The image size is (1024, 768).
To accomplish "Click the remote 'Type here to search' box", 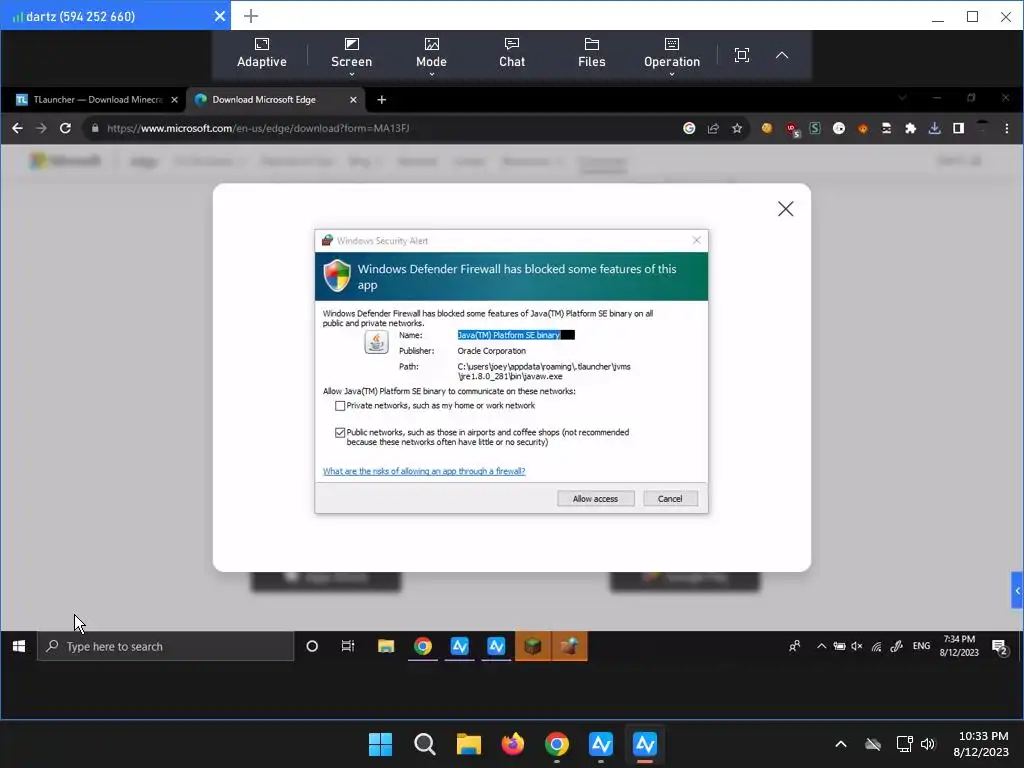I will tap(165, 646).
